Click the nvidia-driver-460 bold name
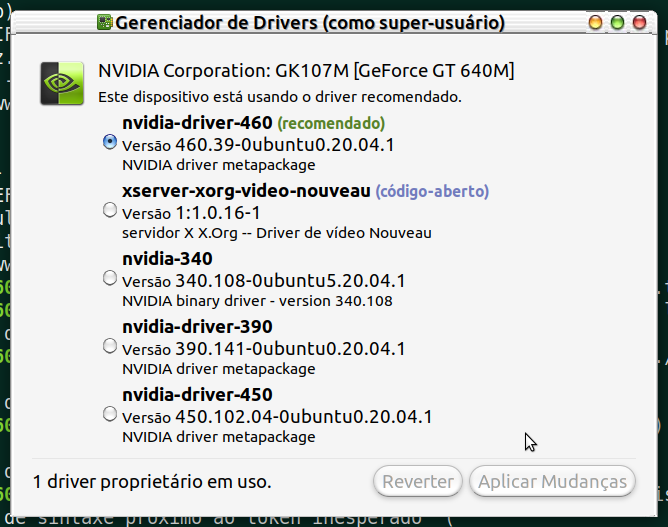The height and width of the screenshot is (527, 668). [x=197, y=123]
